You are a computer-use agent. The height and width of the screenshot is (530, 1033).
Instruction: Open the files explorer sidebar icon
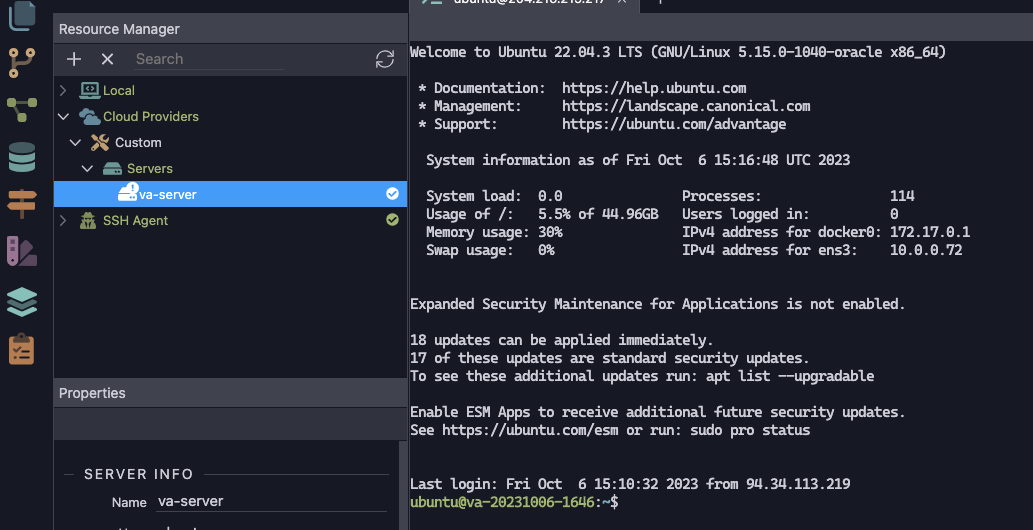22,15
